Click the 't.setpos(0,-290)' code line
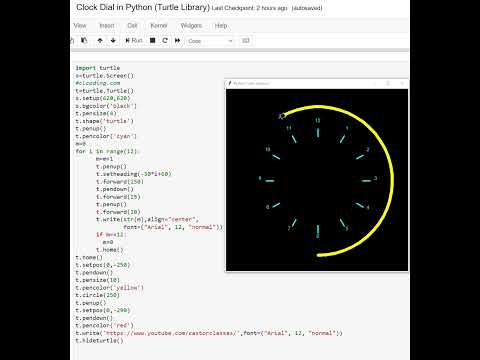Viewport: 480px width, 360px height. point(103,310)
